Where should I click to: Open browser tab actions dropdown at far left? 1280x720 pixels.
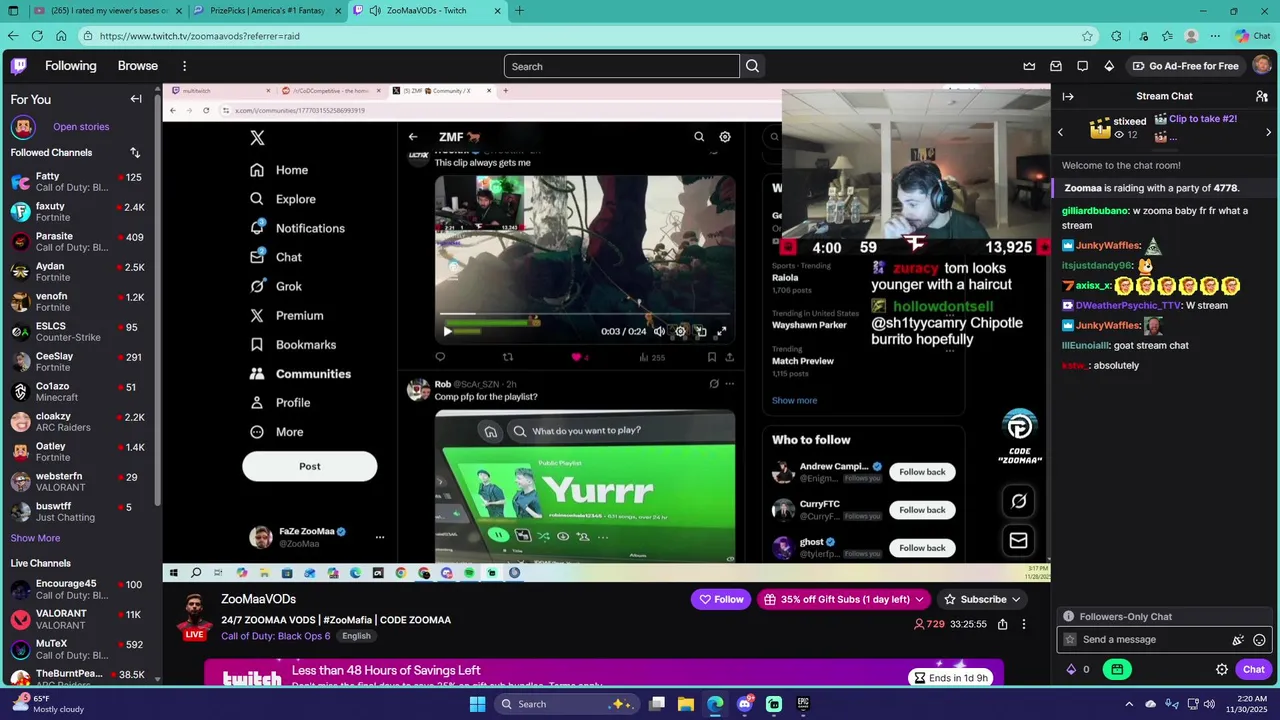pos(12,11)
